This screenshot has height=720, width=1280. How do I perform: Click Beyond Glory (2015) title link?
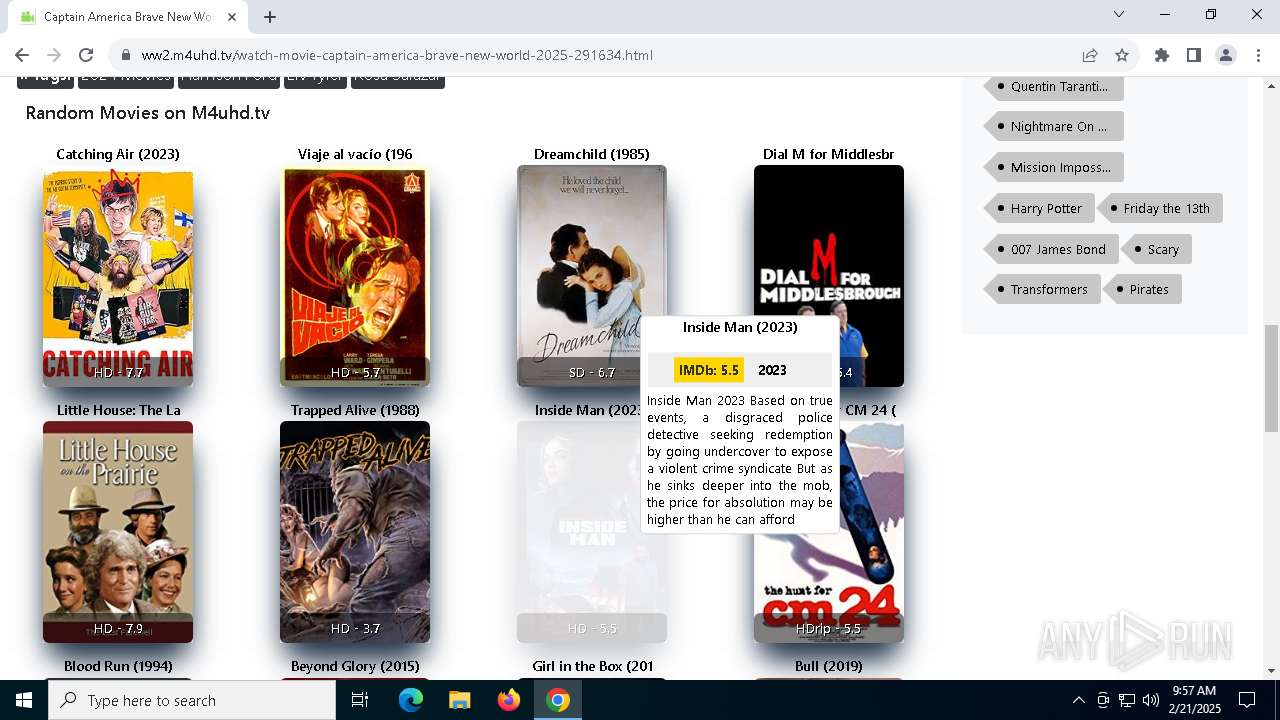coord(355,666)
